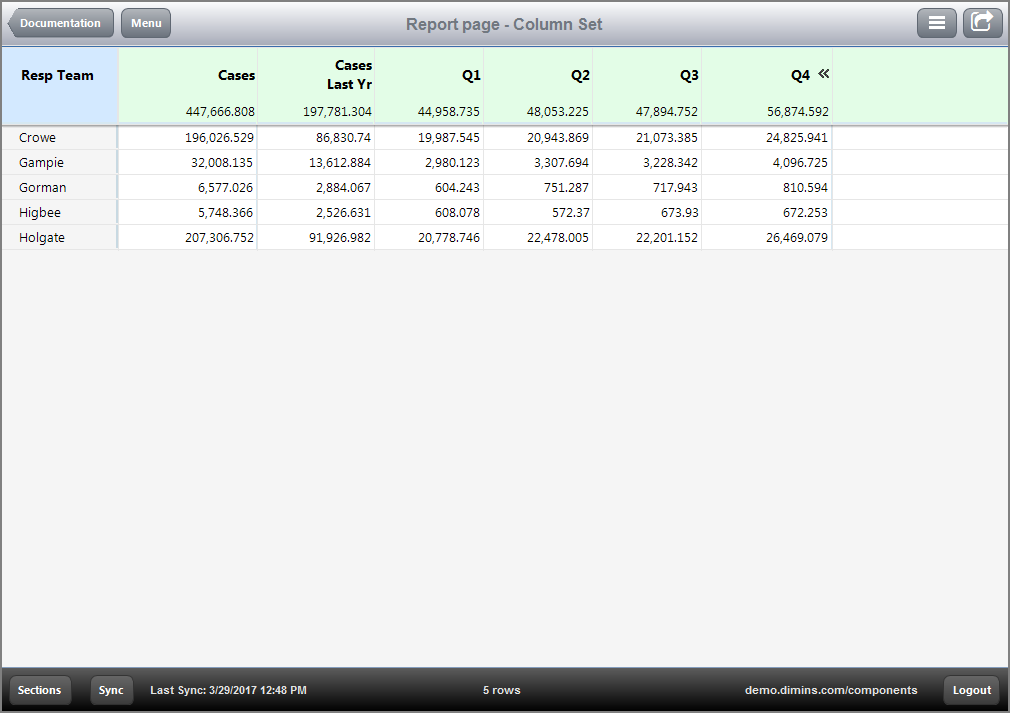This screenshot has height=713, width=1010.
Task: Click the 5 rows status indicator
Action: [x=501, y=690]
